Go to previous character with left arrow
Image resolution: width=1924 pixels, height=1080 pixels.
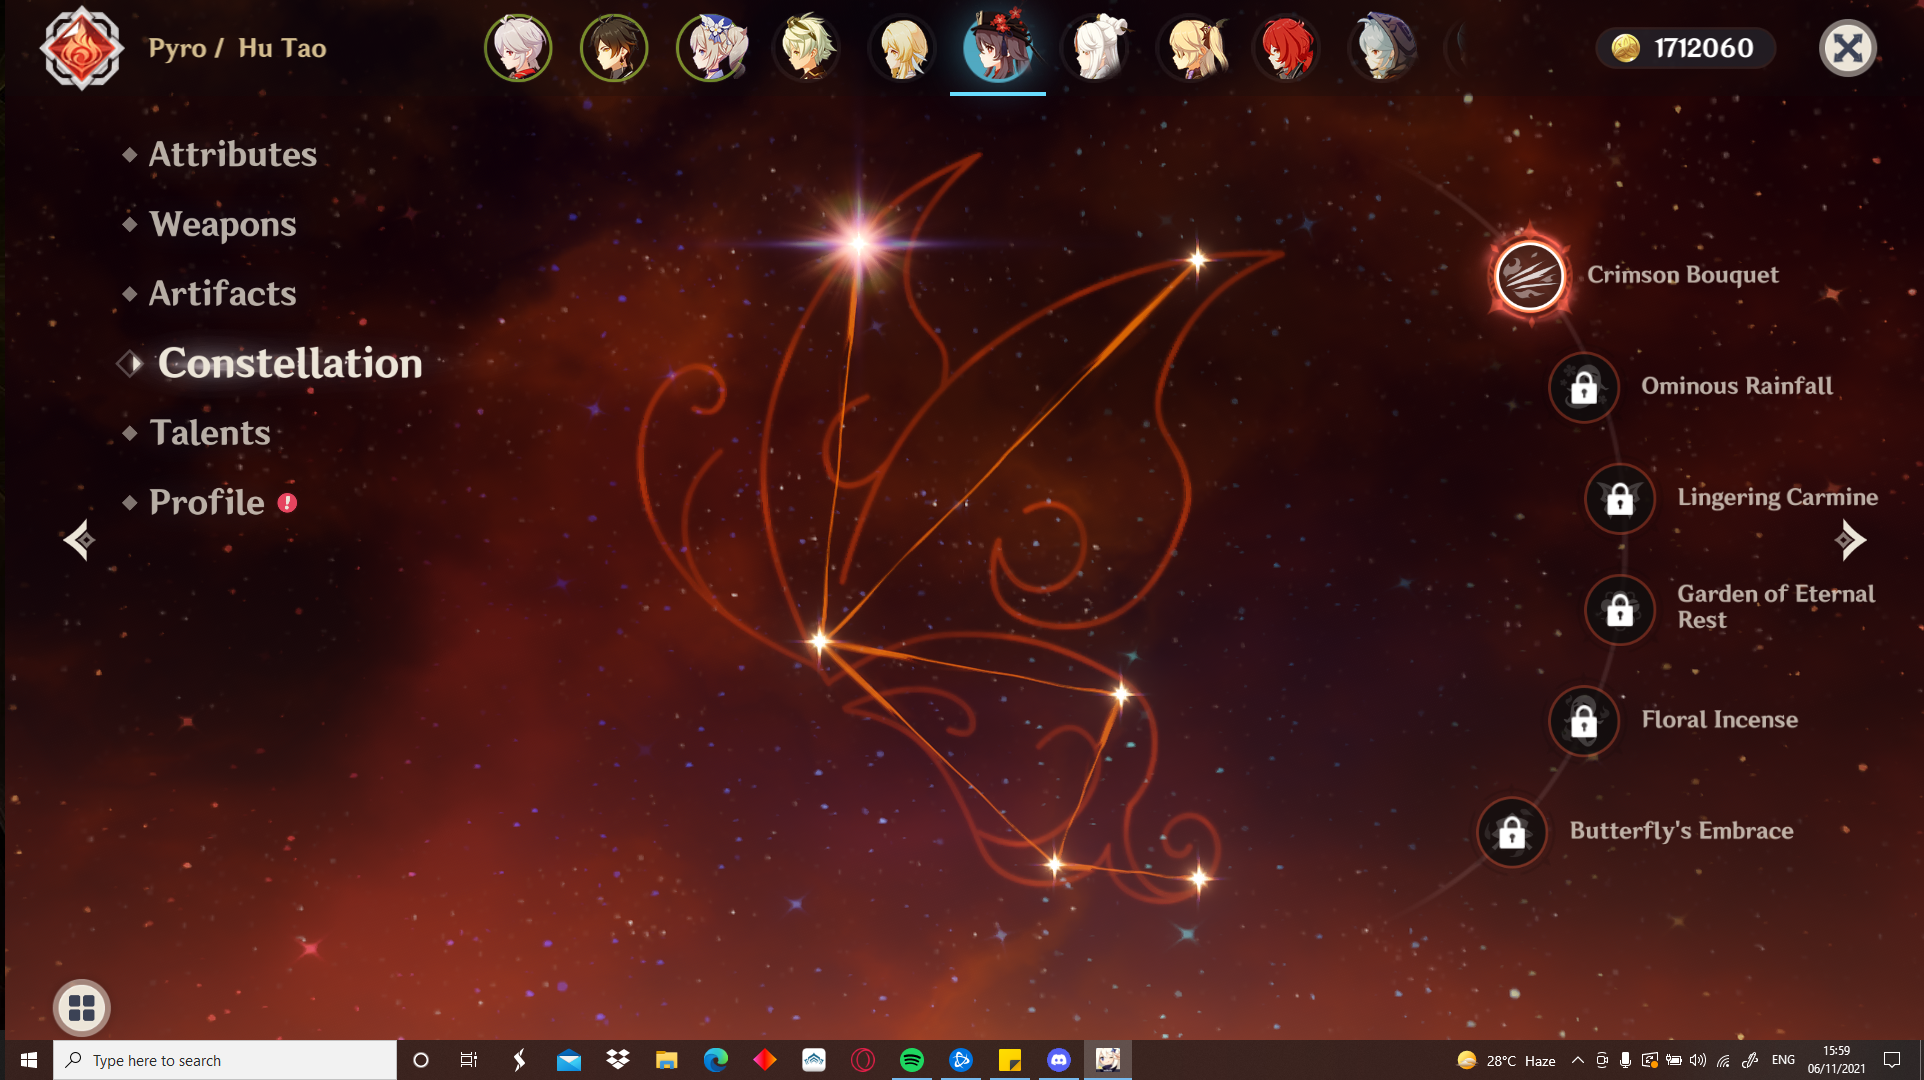click(79, 540)
